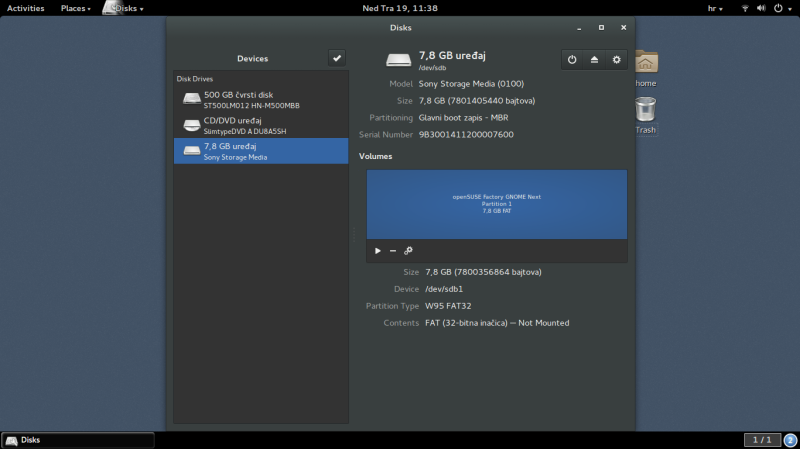Screen dimensions: 800x449
Task: Eject the Sony Storage Media disk
Action: (594, 60)
